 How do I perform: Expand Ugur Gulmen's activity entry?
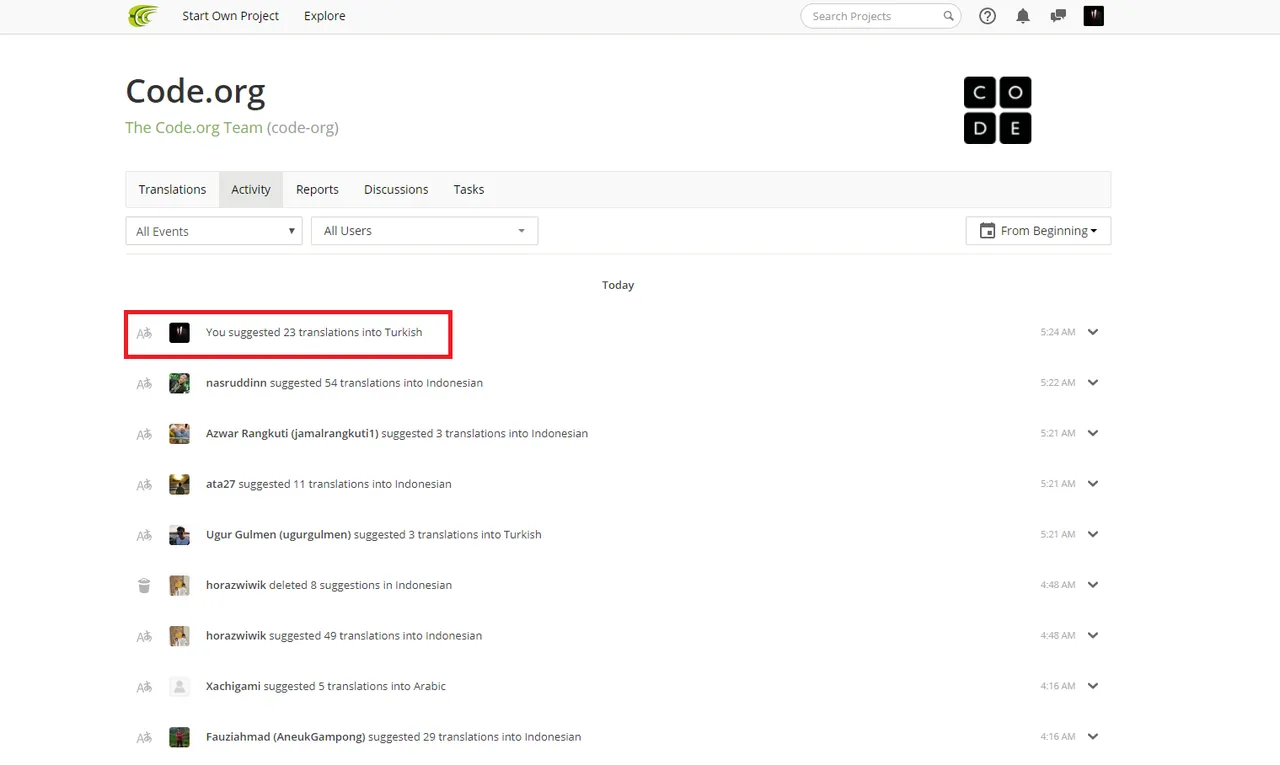[1093, 534]
